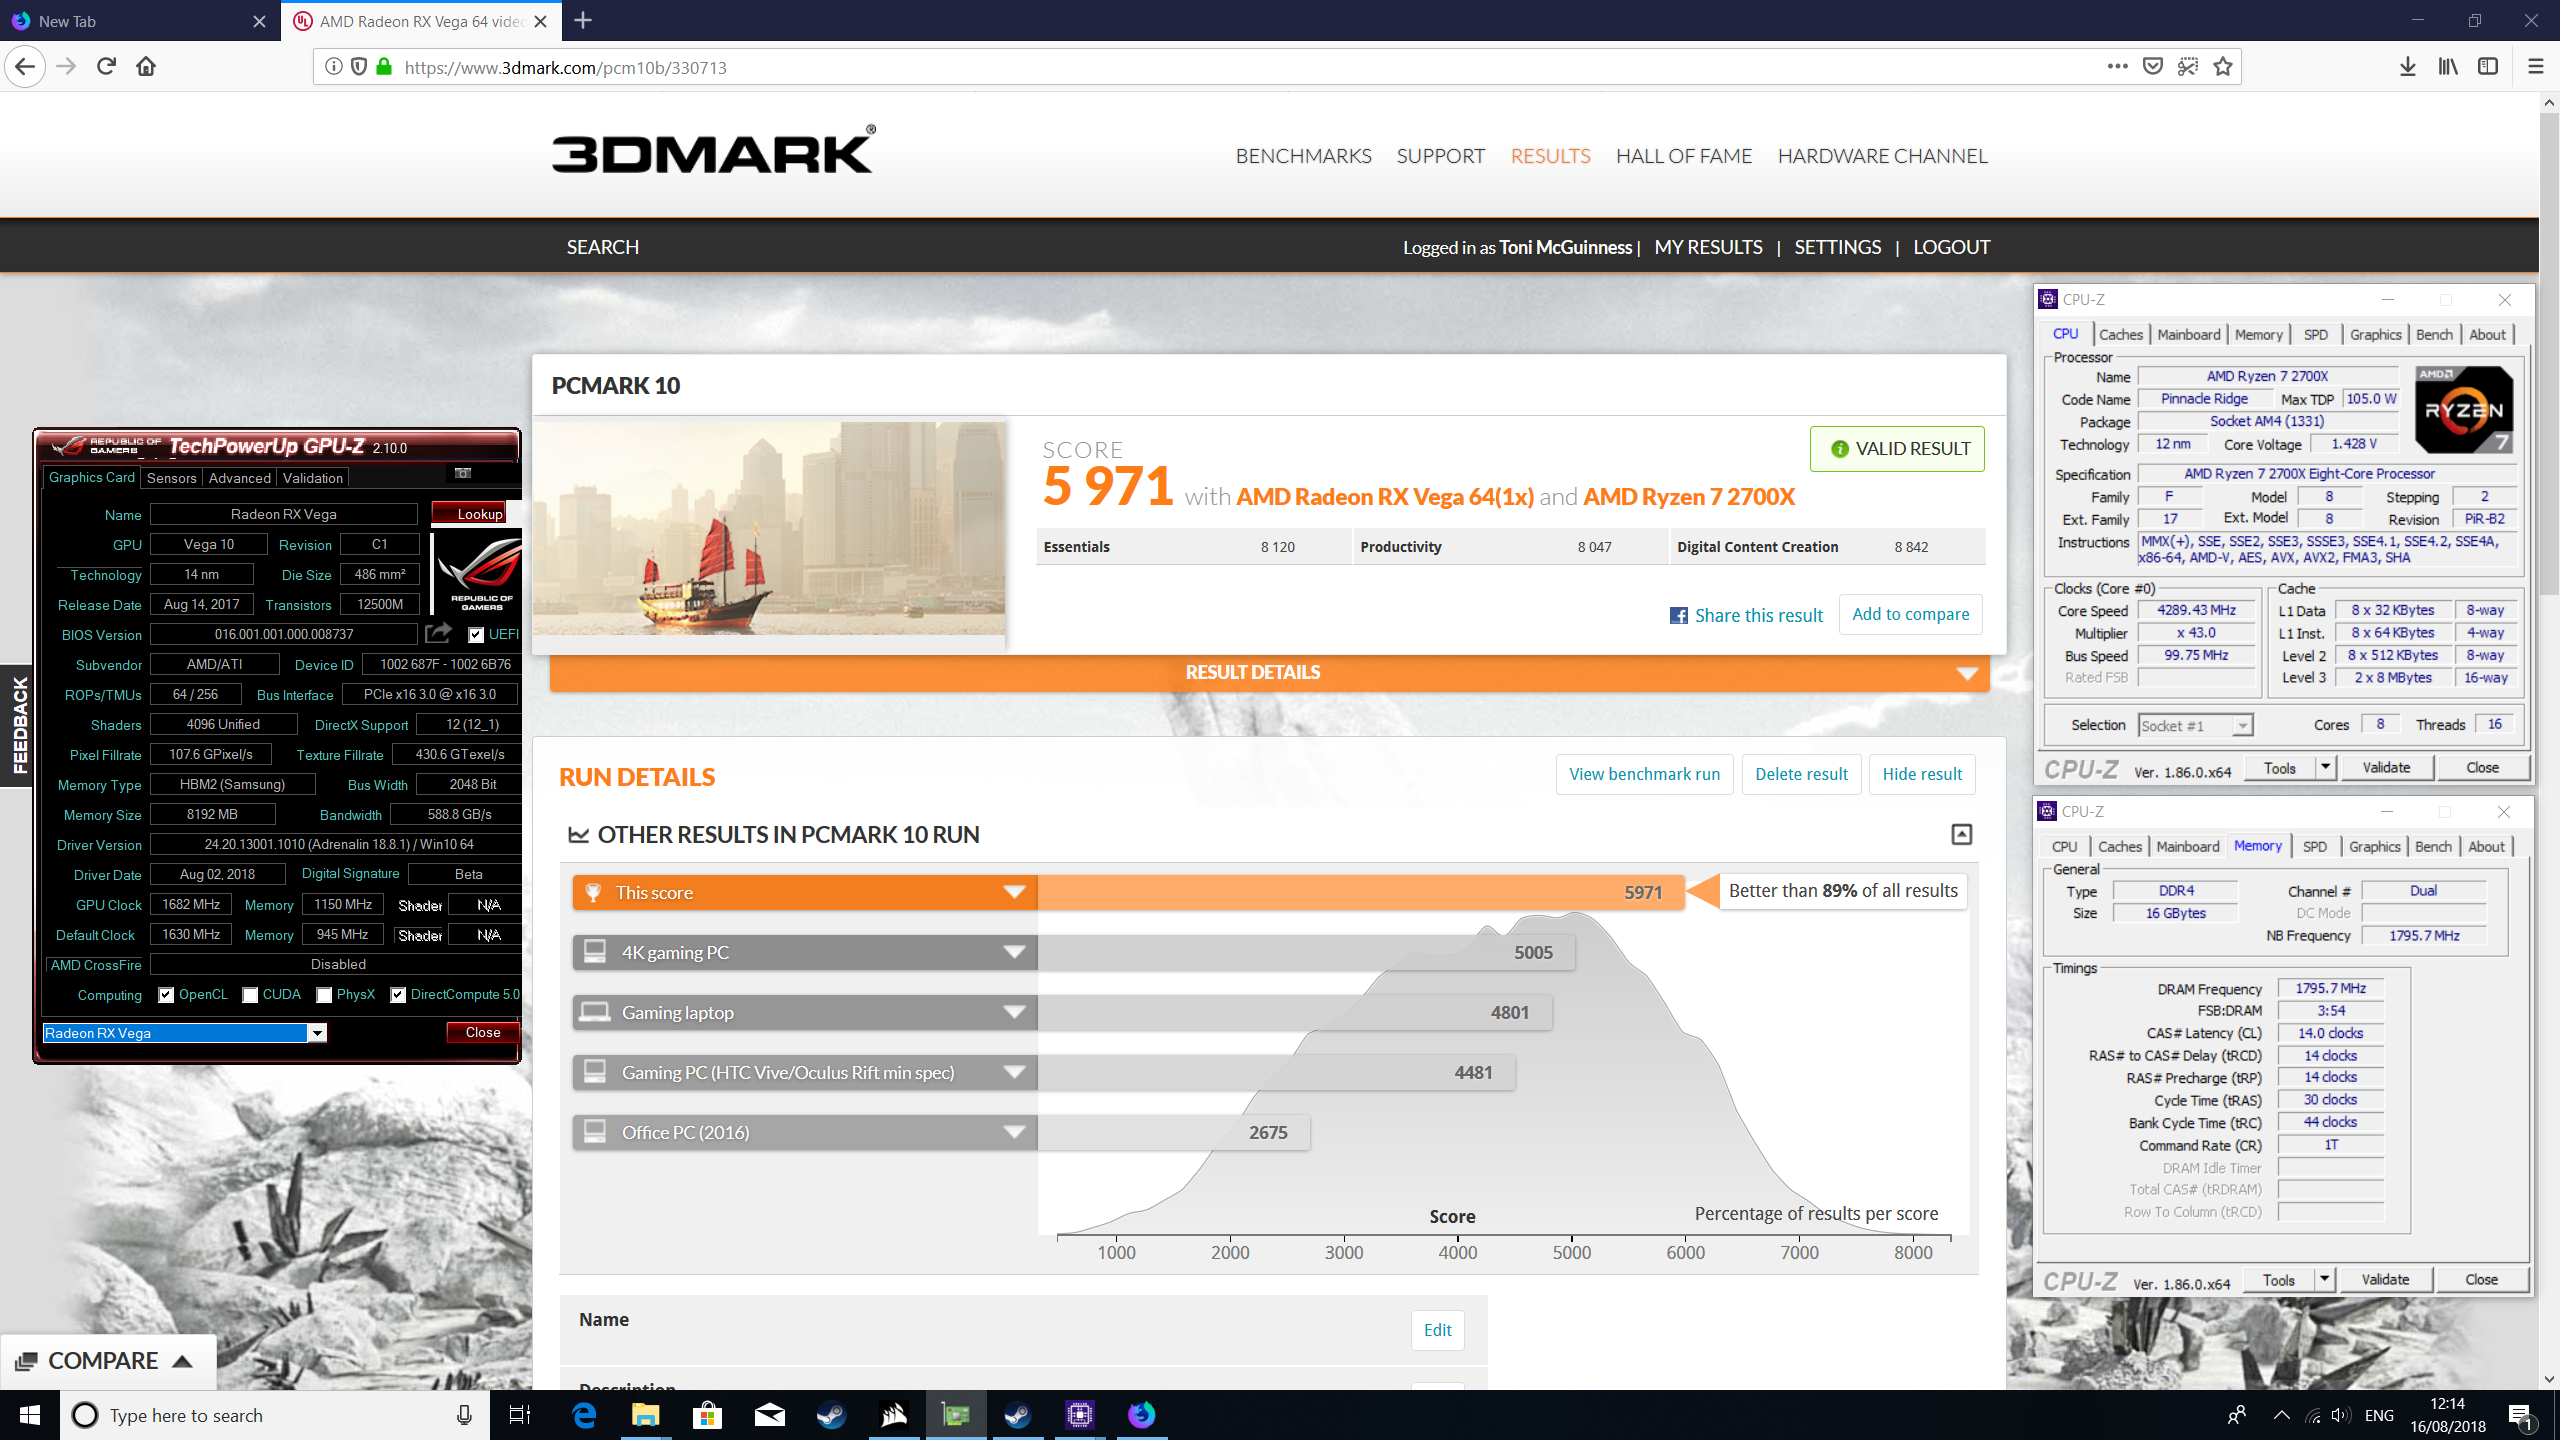
Task: Expand the 4K gaming PC row
Action: click(1014, 952)
